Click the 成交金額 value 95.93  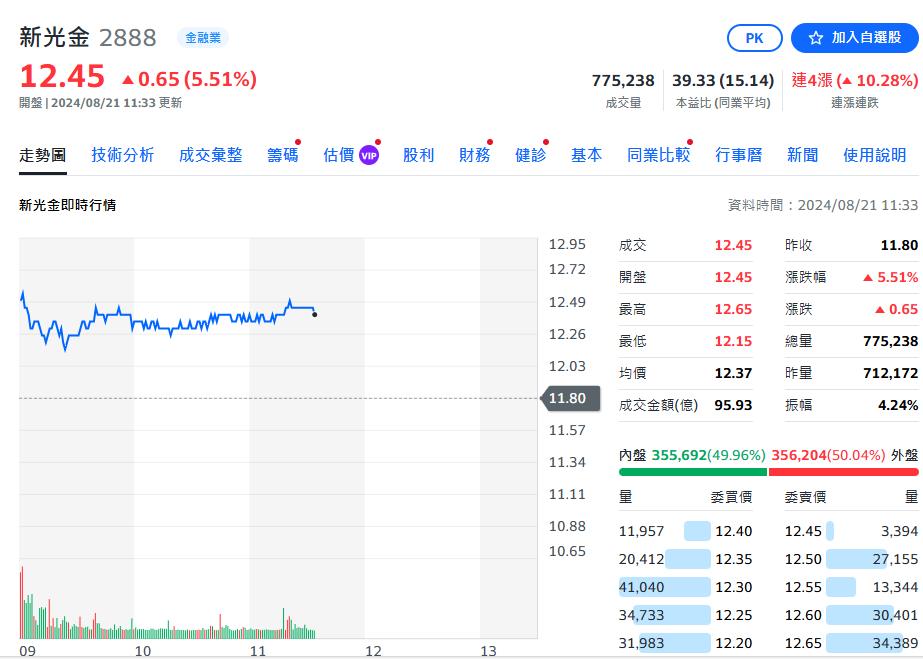733,405
